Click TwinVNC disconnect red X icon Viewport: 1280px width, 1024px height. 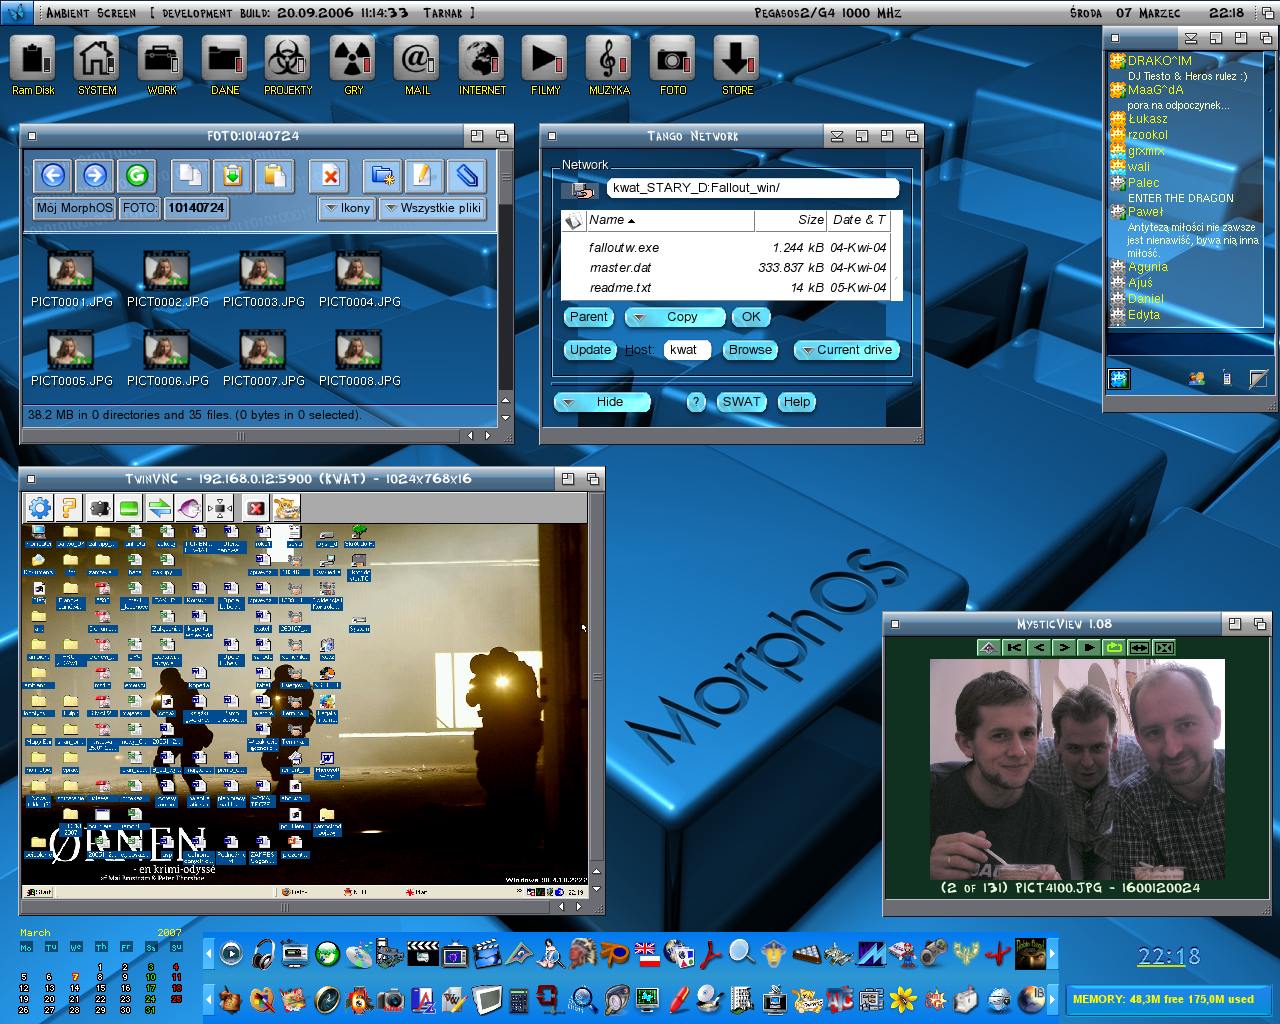point(256,508)
